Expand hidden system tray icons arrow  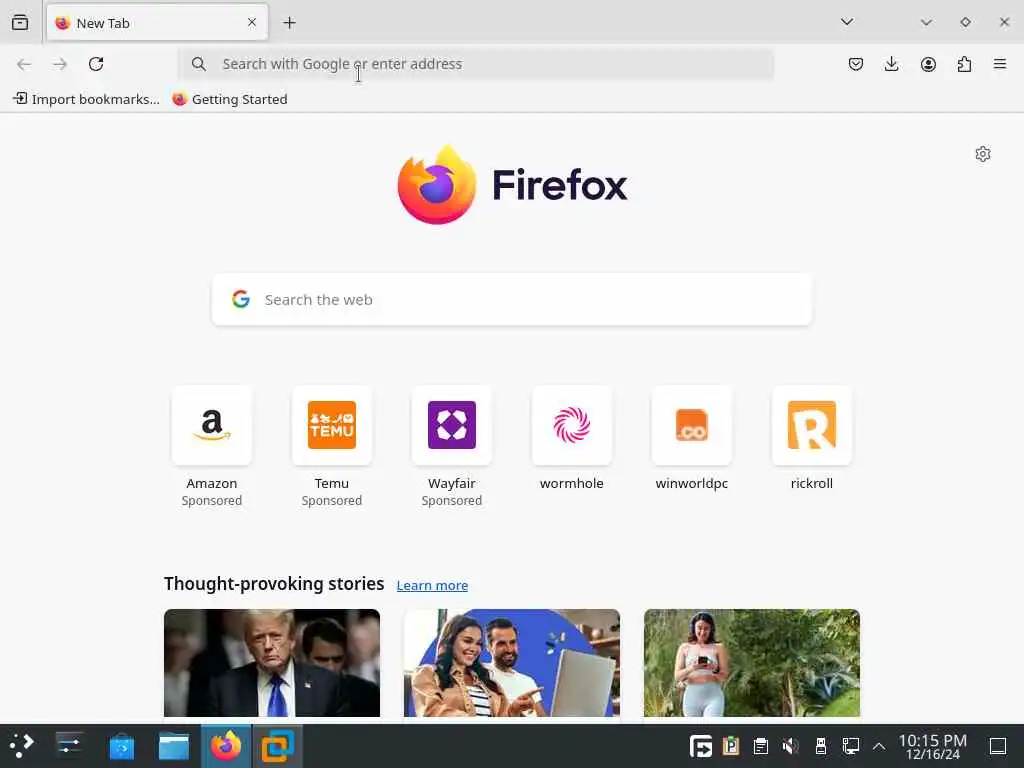(879, 746)
